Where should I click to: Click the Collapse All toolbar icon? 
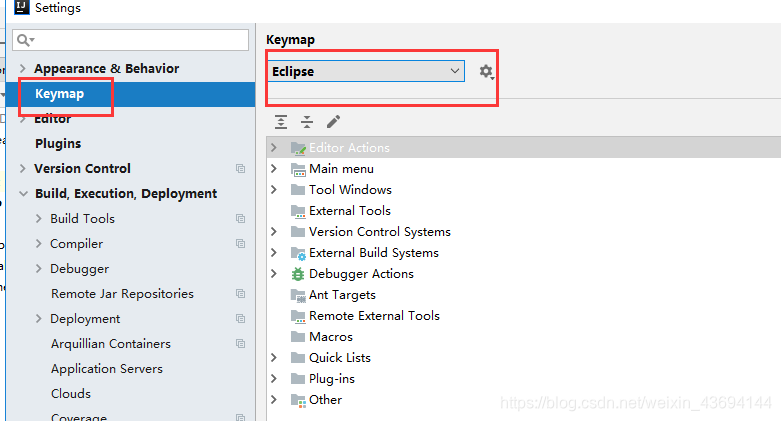tap(307, 122)
